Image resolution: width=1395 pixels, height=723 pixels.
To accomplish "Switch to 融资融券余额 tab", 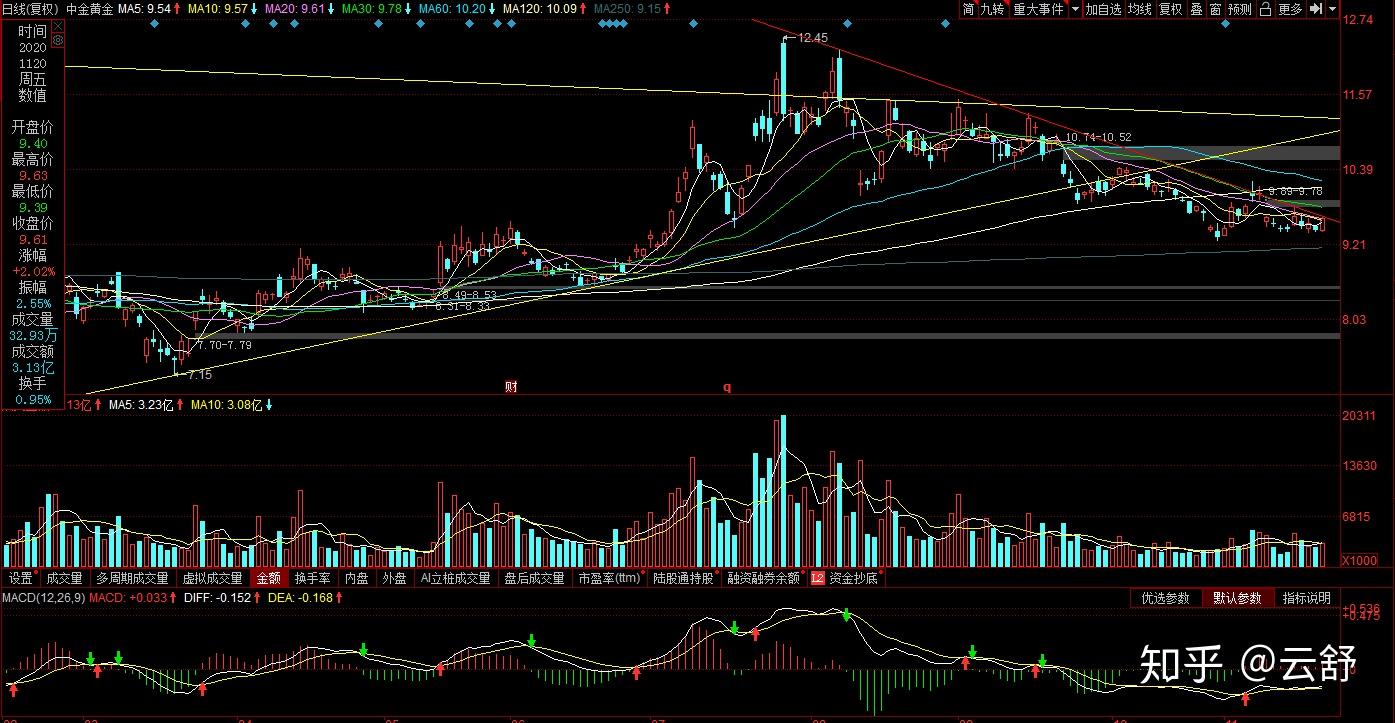I will click(765, 578).
